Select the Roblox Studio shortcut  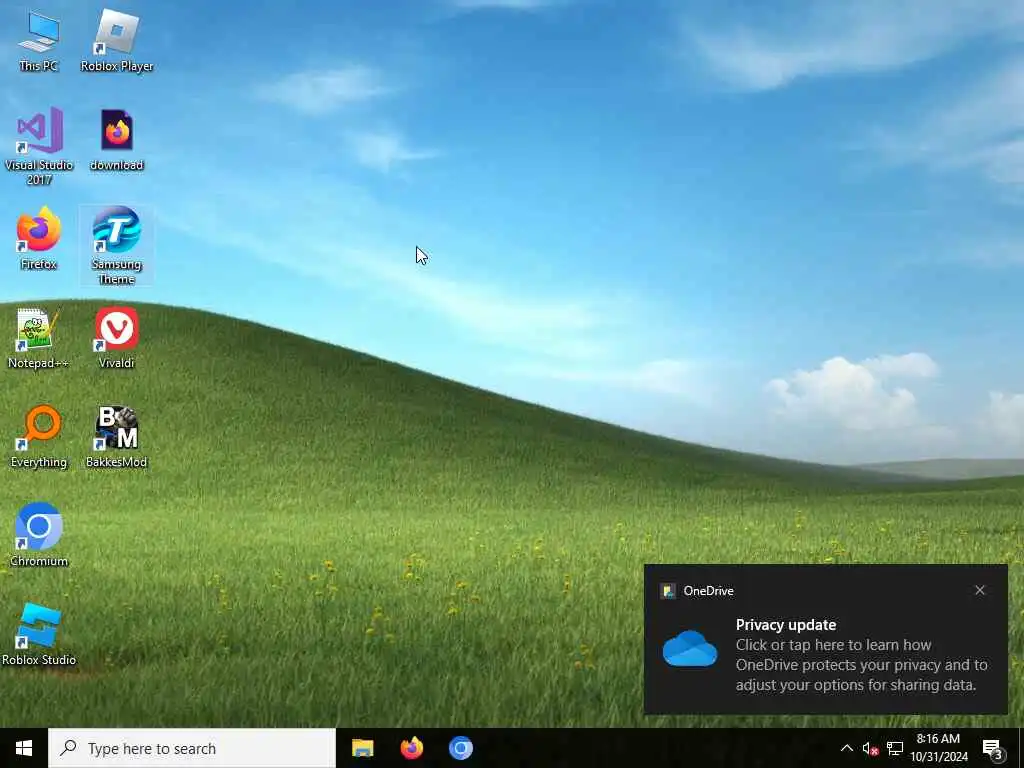(39, 635)
